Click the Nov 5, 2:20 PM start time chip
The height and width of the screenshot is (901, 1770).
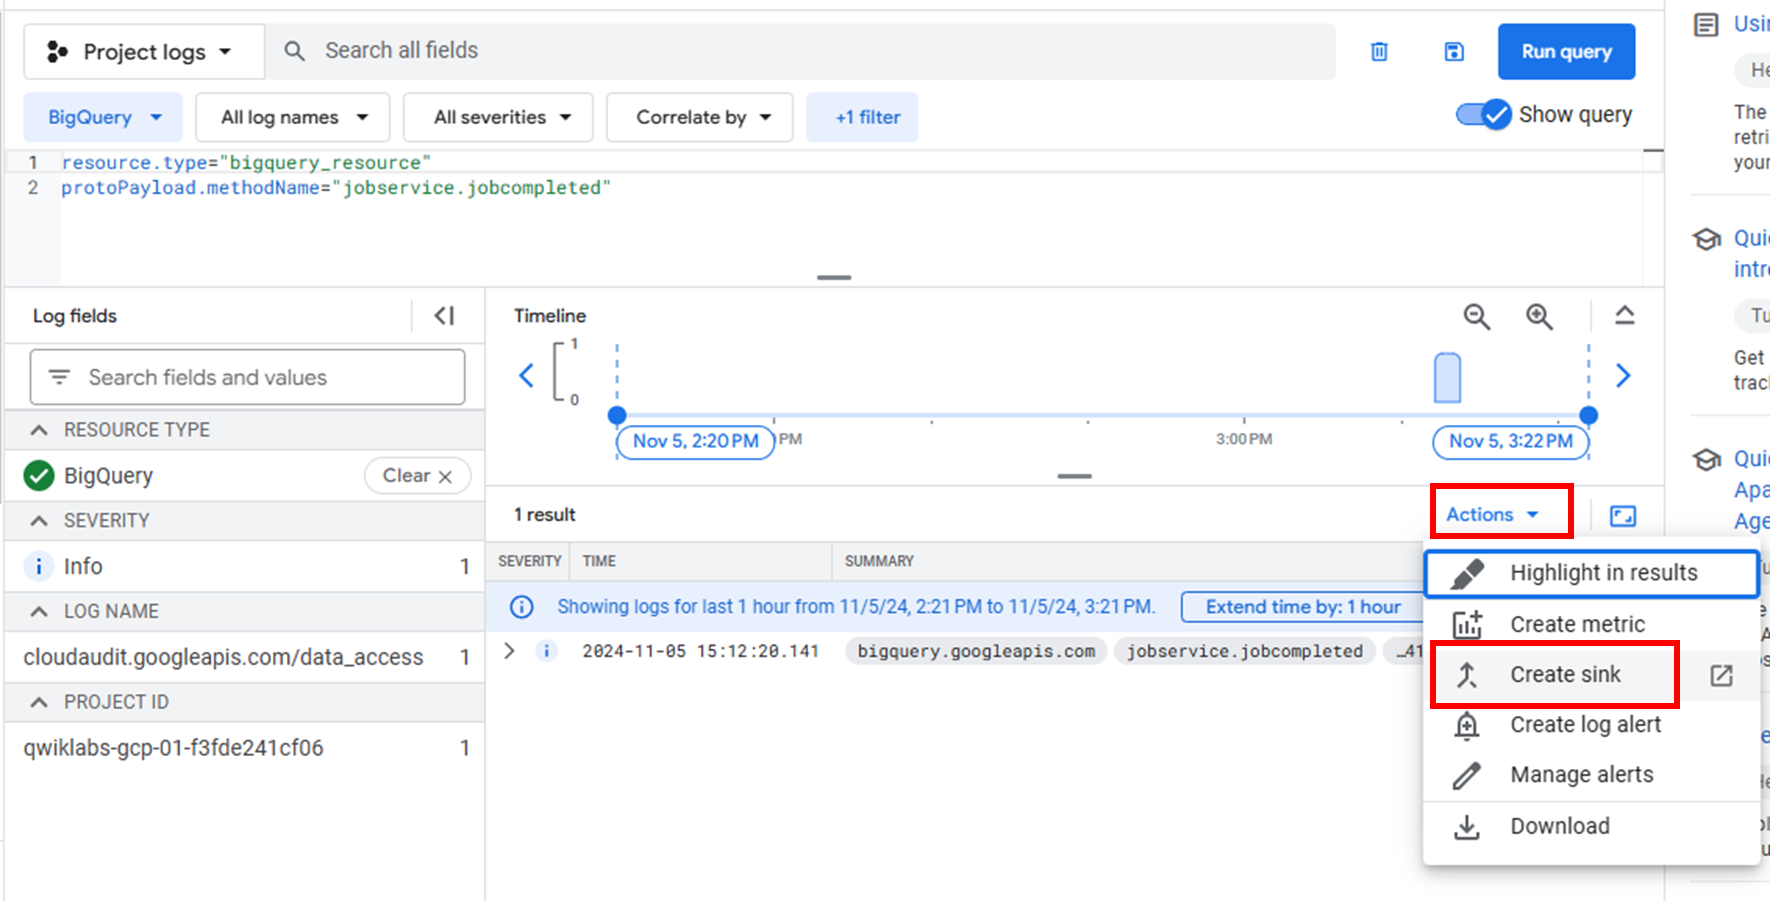[x=695, y=441]
